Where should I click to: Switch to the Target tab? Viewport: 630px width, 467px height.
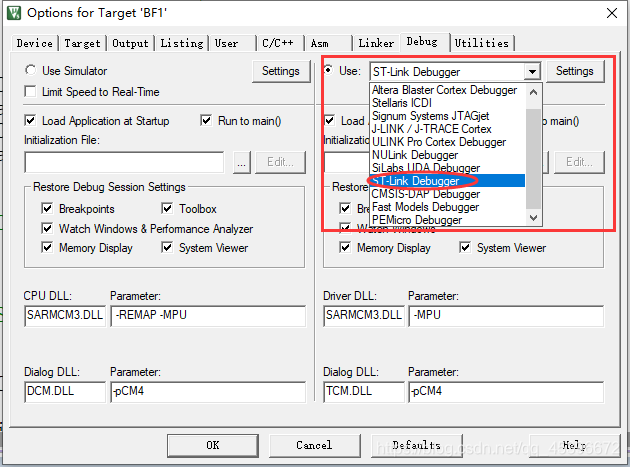(x=82, y=43)
